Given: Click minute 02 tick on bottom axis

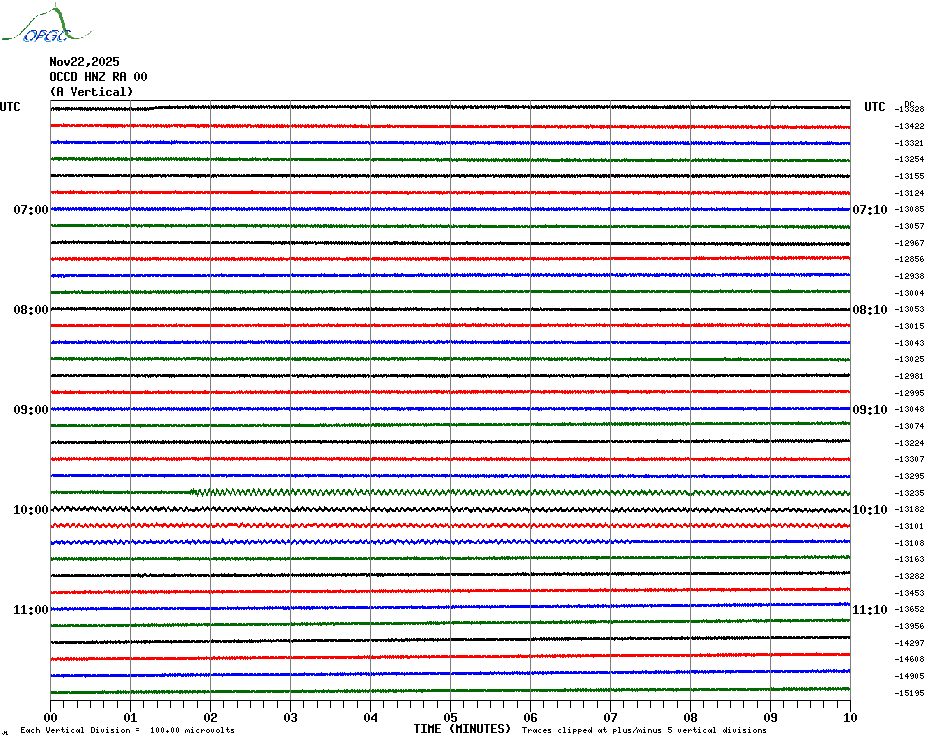Looking at the screenshot, I should 210,717.
